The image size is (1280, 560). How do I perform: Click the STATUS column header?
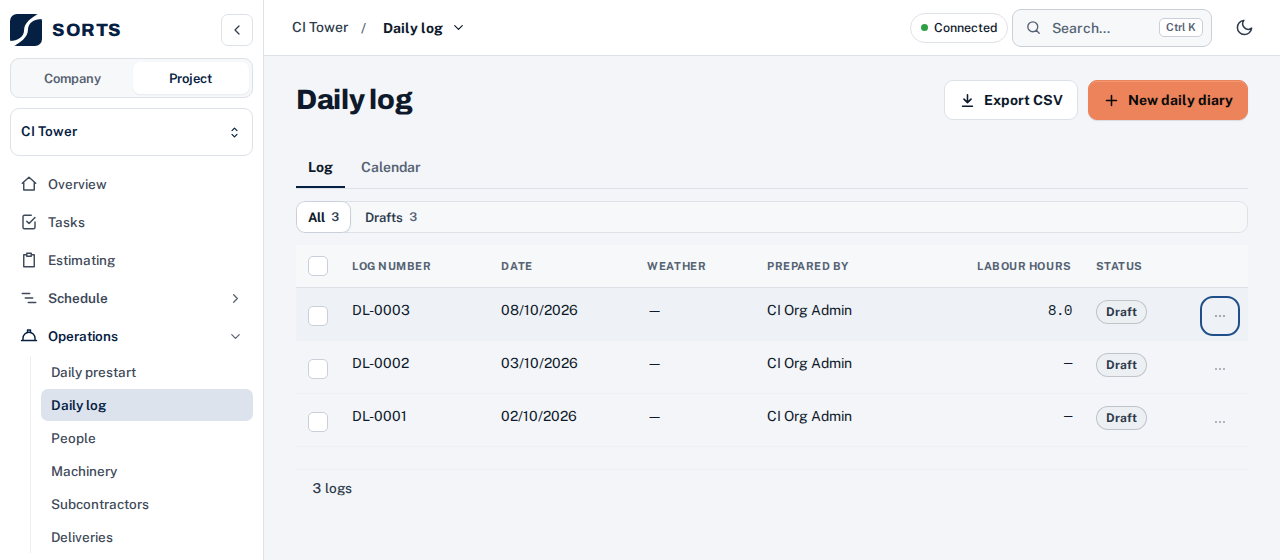1118,266
